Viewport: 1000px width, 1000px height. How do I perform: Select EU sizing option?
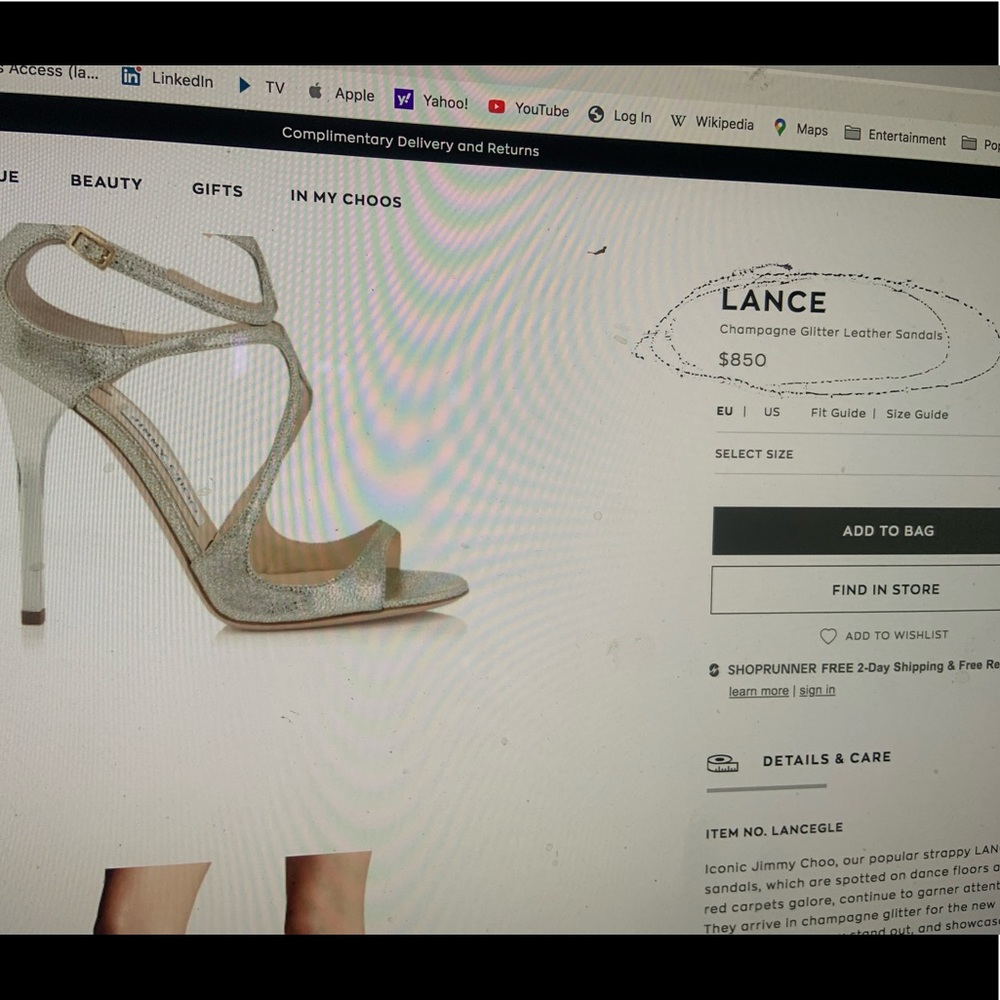[x=724, y=411]
